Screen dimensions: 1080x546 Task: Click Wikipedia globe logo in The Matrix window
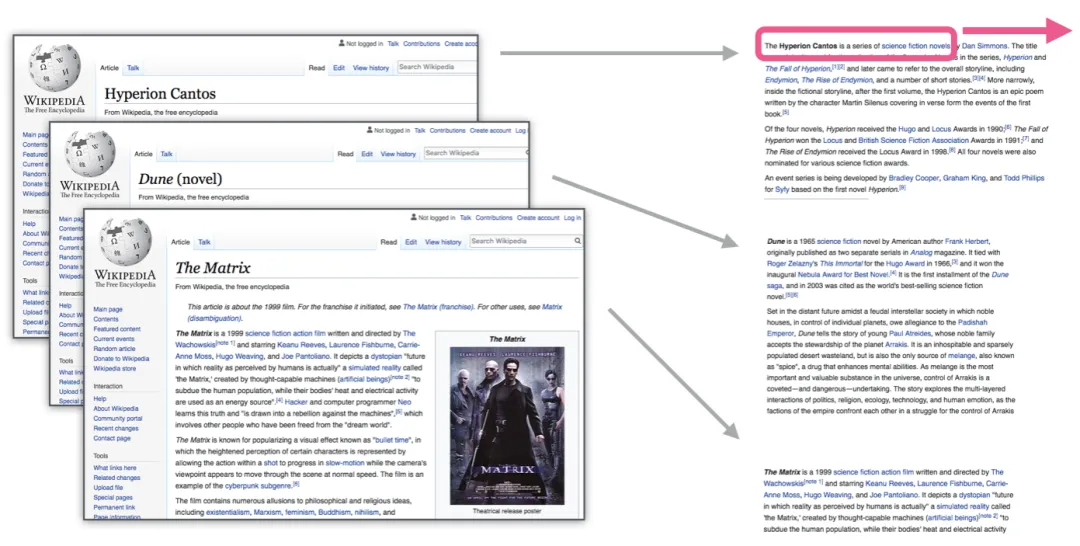click(x=125, y=242)
